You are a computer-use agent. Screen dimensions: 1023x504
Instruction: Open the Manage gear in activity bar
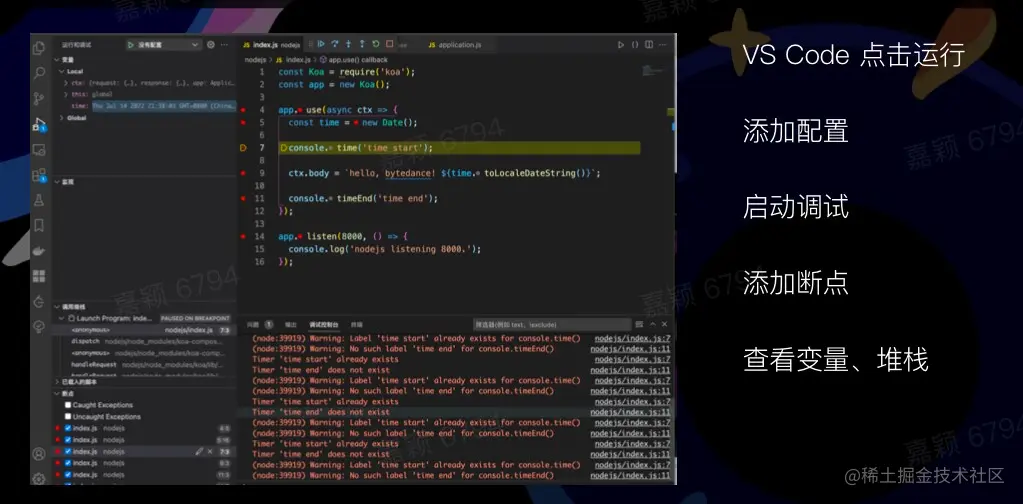pos(39,479)
